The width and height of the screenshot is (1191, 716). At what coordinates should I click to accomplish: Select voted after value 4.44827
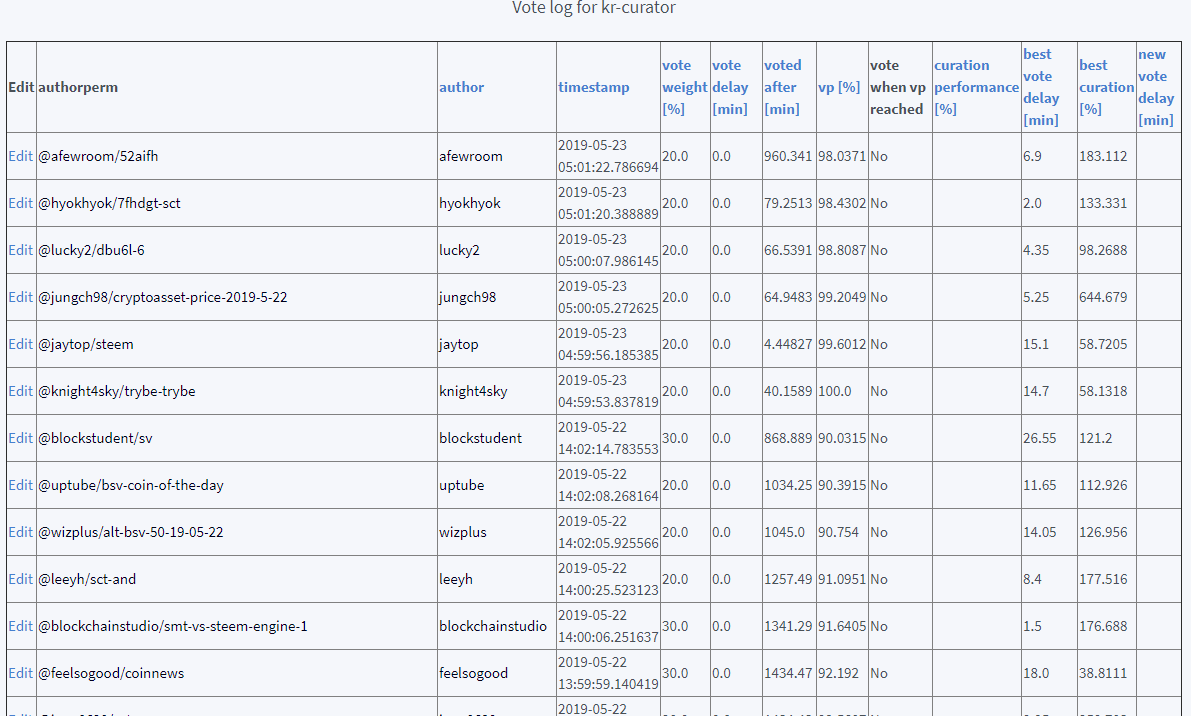788,345
